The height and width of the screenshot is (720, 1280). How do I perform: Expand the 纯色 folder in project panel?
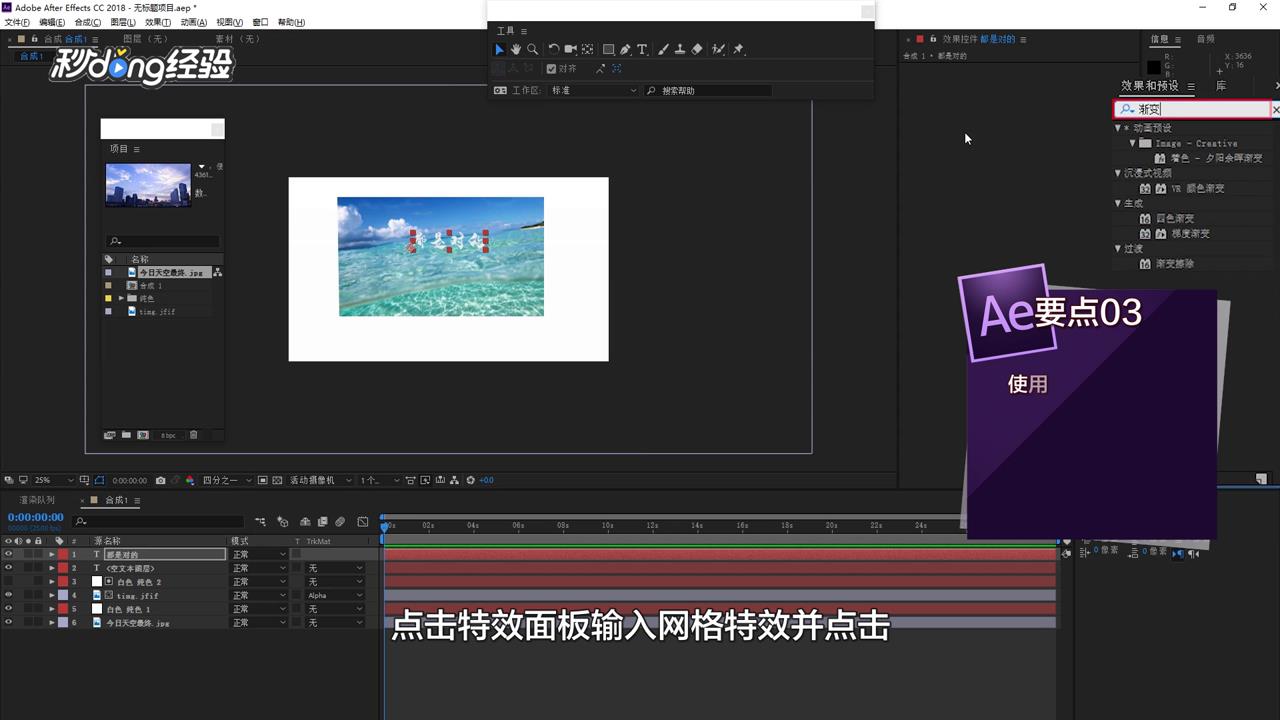121,298
